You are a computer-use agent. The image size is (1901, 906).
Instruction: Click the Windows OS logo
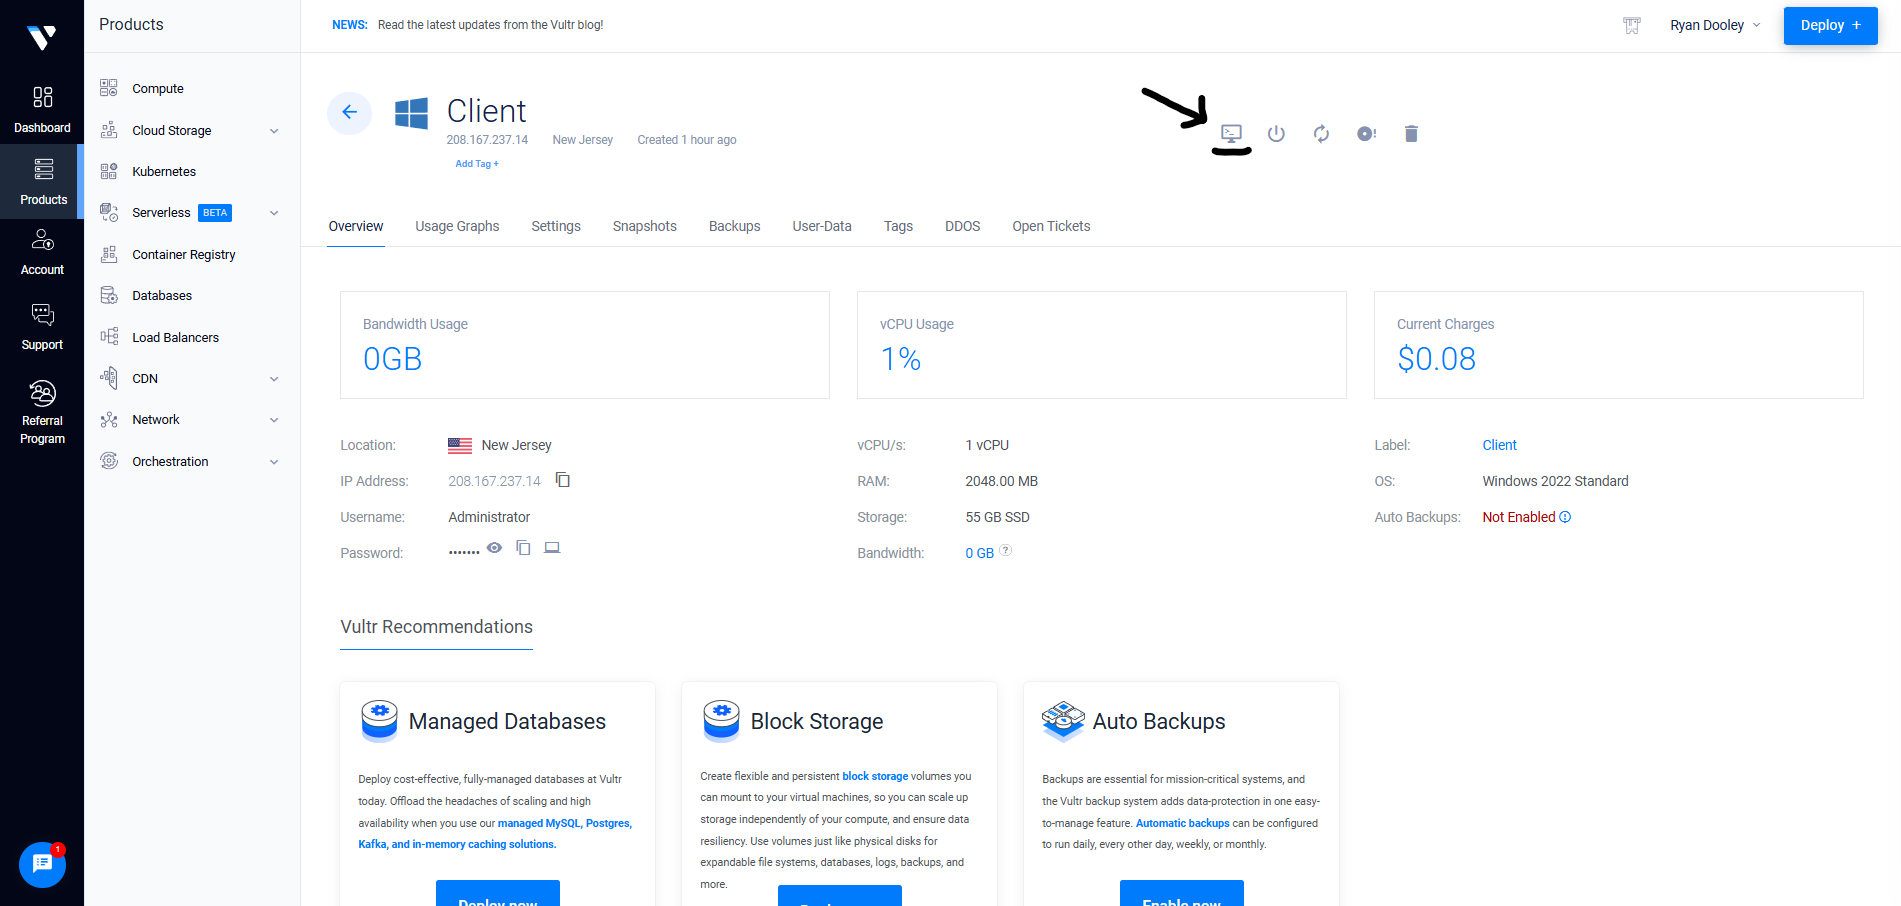click(411, 113)
